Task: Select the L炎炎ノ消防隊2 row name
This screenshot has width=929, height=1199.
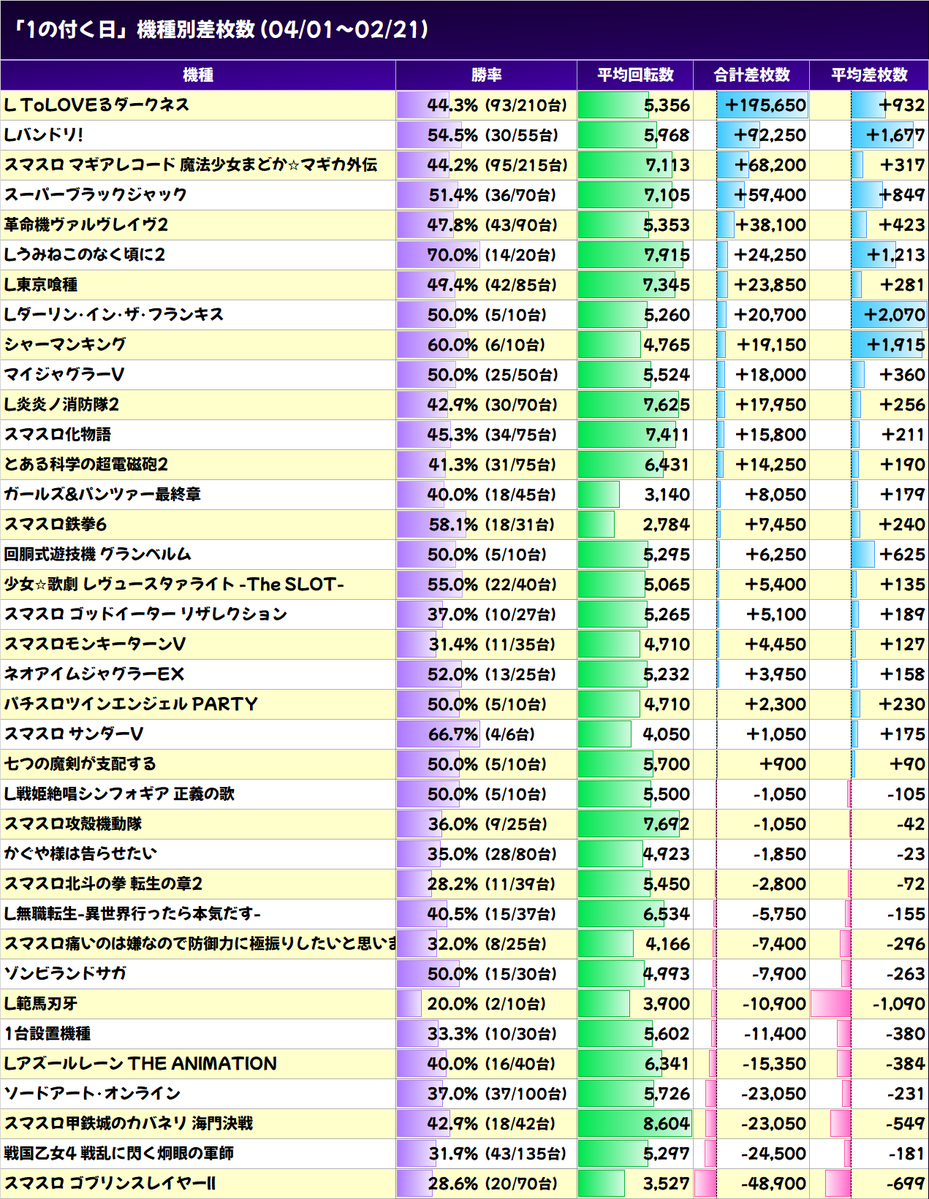Action: (61, 405)
